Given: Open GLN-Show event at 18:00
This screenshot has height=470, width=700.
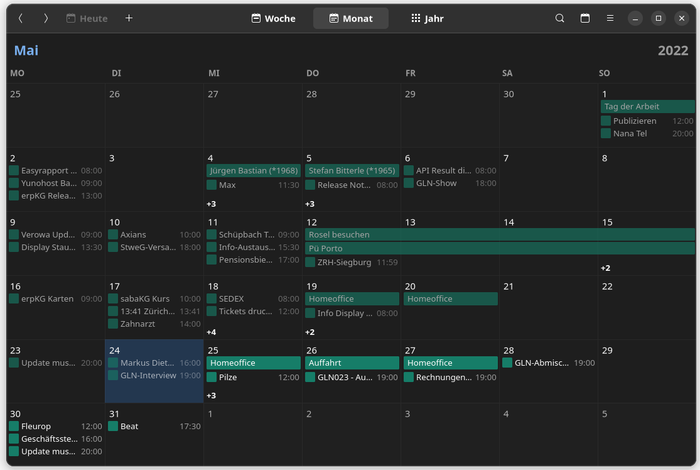Looking at the screenshot, I should point(450,183).
